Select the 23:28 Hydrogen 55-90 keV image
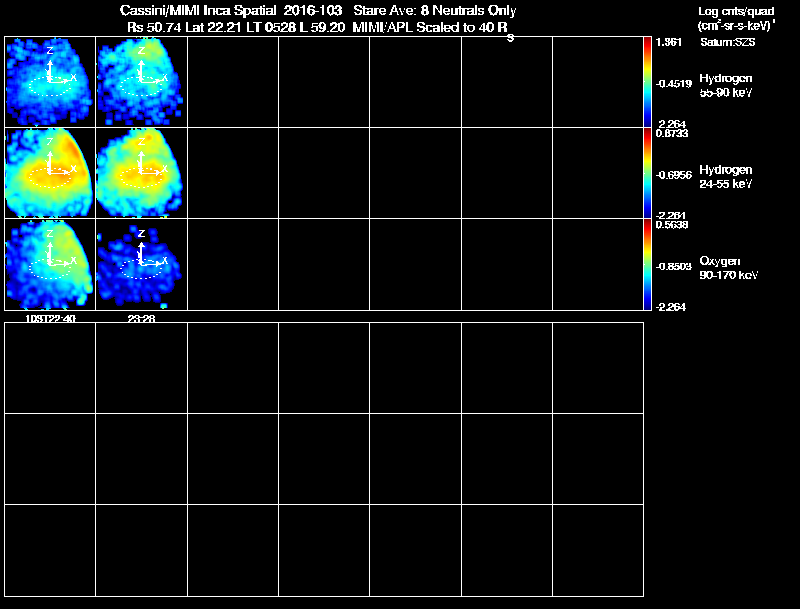The height and width of the screenshot is (609, 800). click(141, 82)
